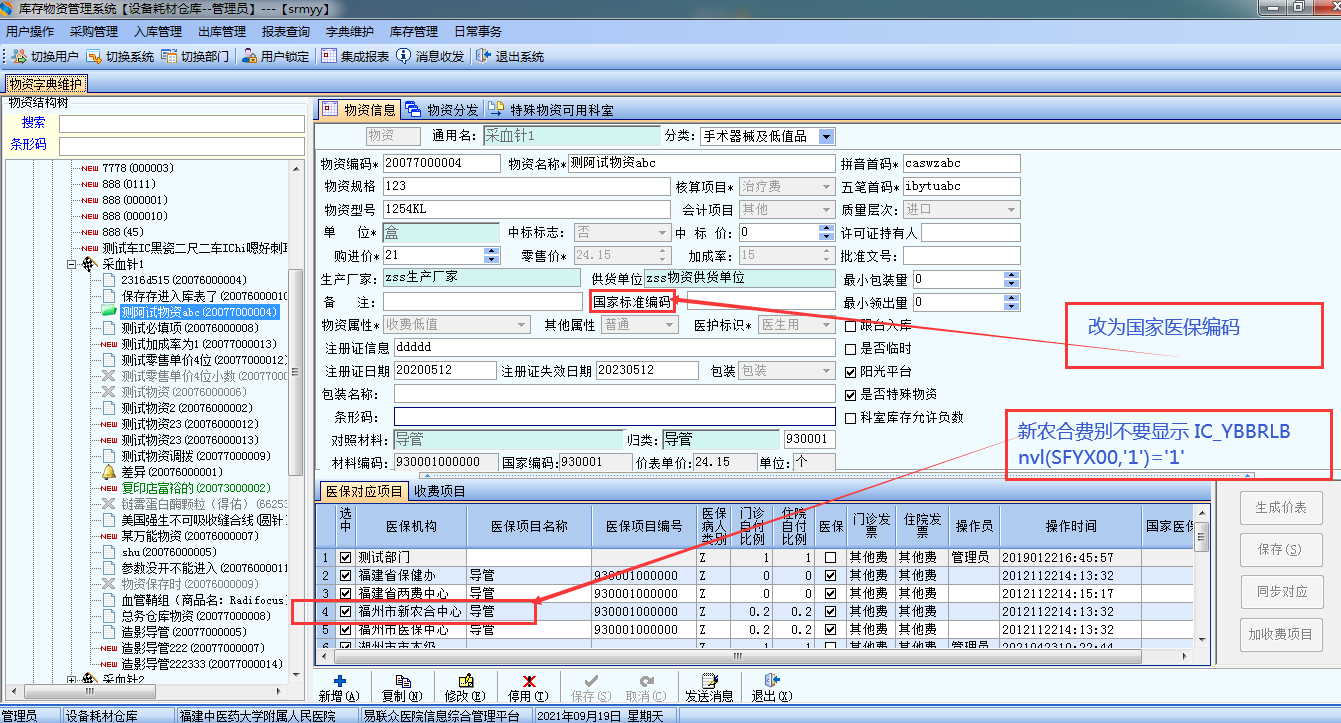Open the 物资属性 dropdown
Image resolution: width=1341 pixels, height=723 pixels.
[521, 325]
